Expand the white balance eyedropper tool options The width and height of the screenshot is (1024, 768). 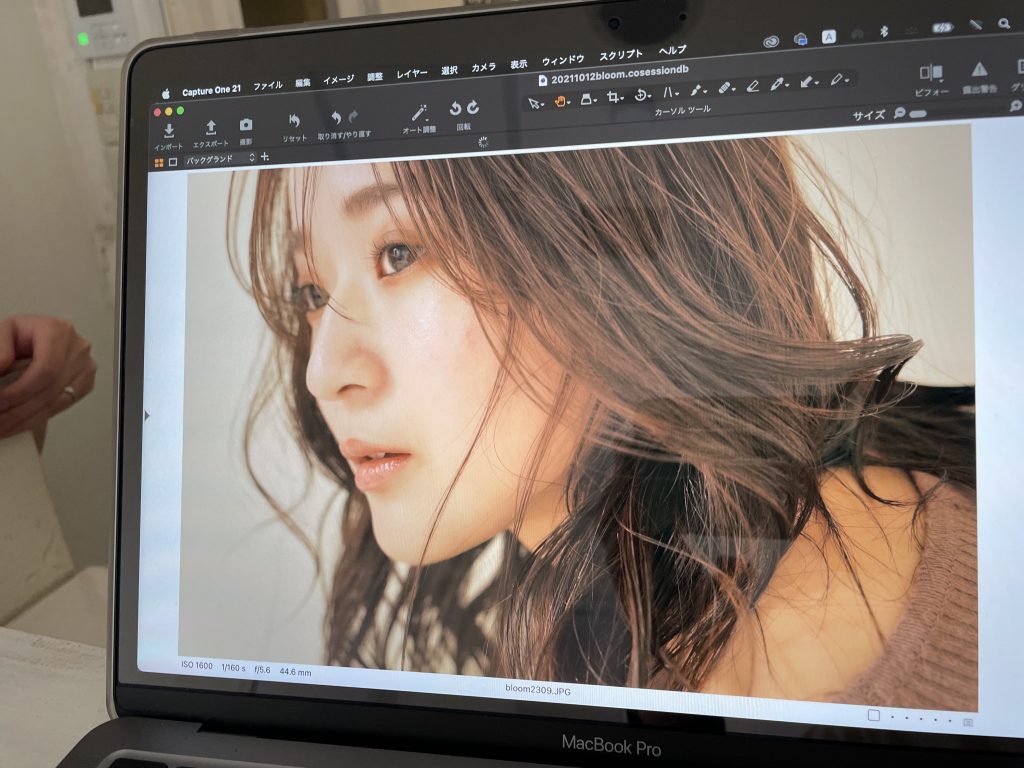pos(787,84)
